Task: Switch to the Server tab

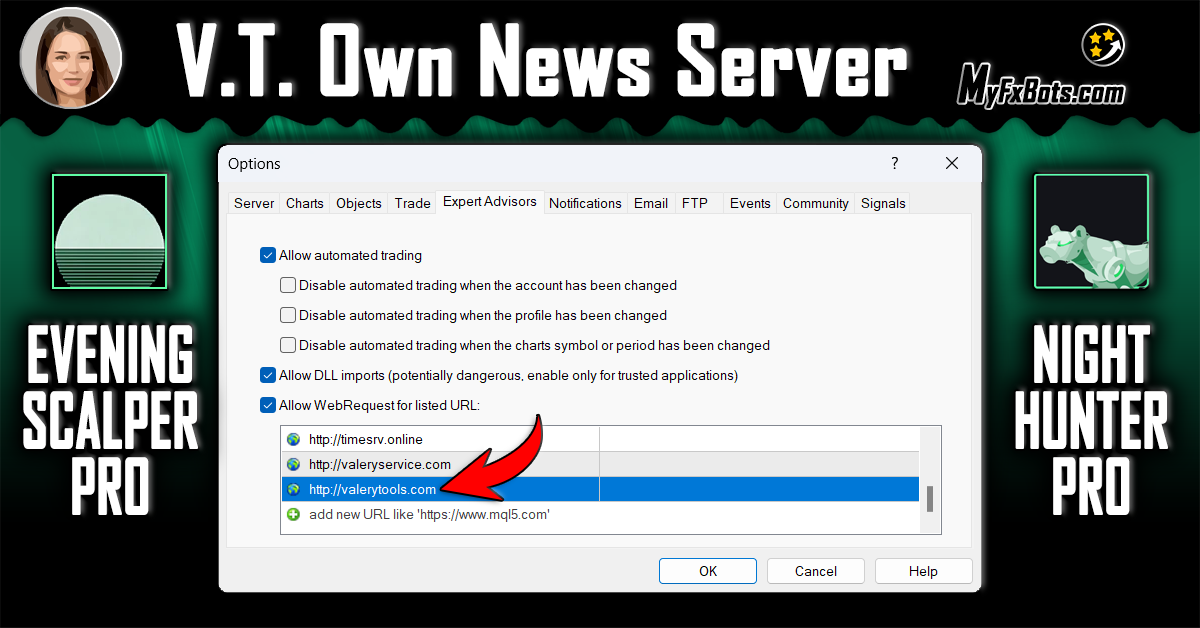Action: coord(254,203)
